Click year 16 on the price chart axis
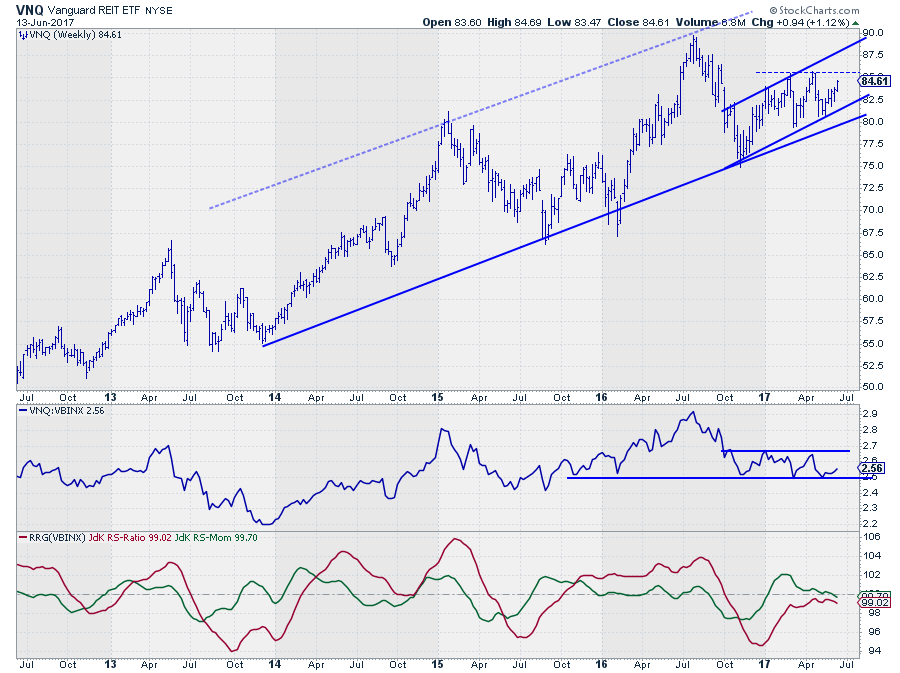This screenshot has width=900, height=673. coord(601,397)
